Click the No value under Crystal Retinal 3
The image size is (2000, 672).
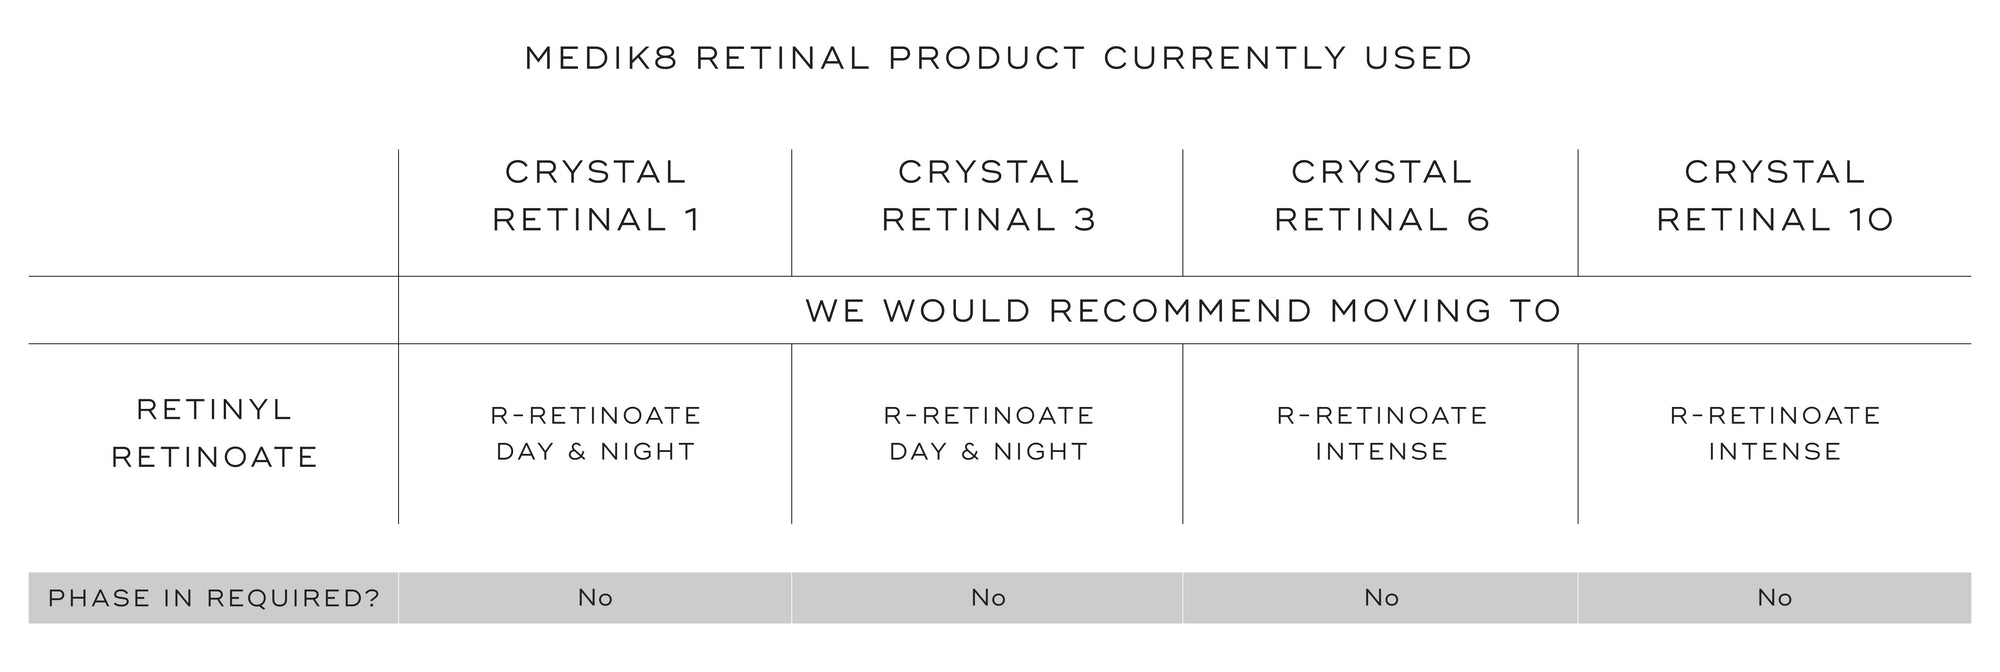pyautogui.click(x=988, y=598)
